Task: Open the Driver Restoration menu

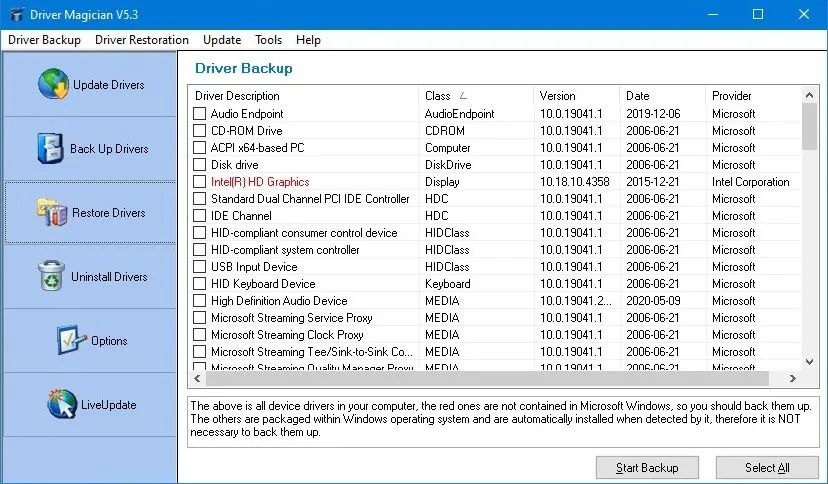Action: coord(142,40)
